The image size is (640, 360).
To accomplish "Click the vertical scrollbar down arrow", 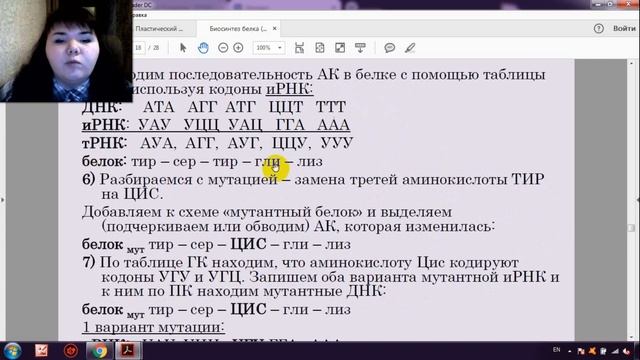I will 631,337.
